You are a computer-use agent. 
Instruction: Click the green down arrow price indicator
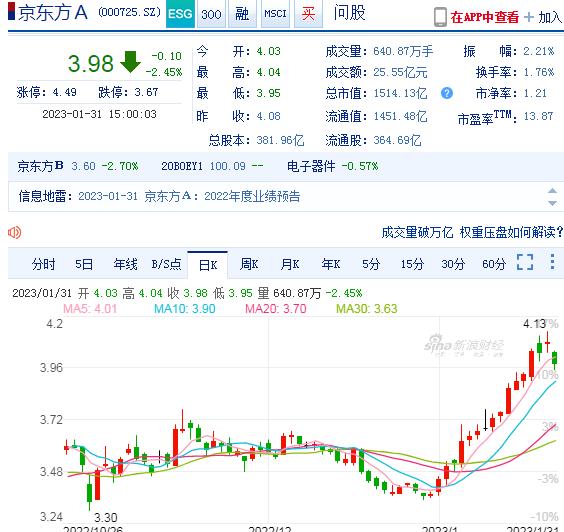(130, 62)
